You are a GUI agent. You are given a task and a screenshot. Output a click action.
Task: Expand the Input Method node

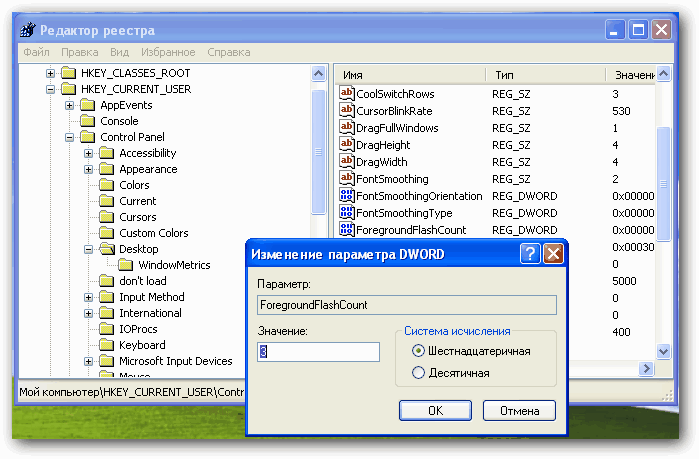click(88, 297)
